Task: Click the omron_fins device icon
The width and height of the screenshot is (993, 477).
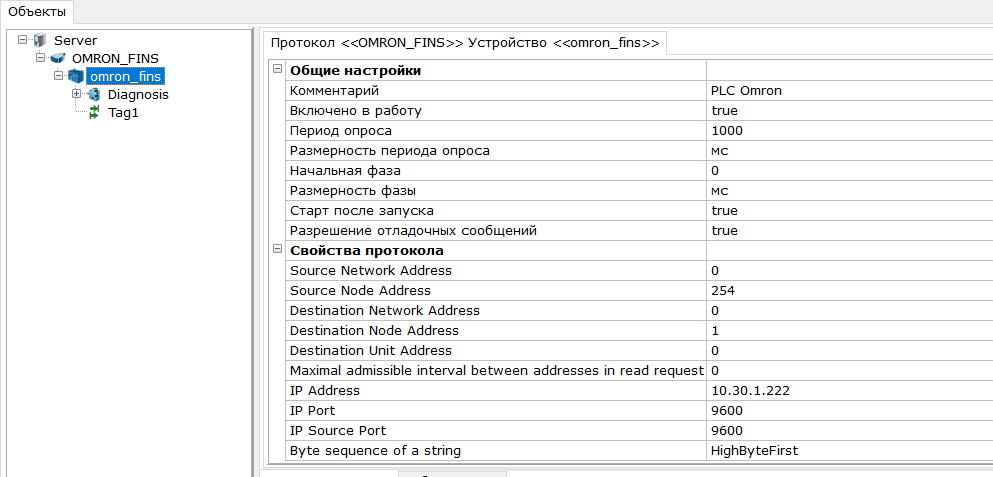Action: [x=76, y=77]
